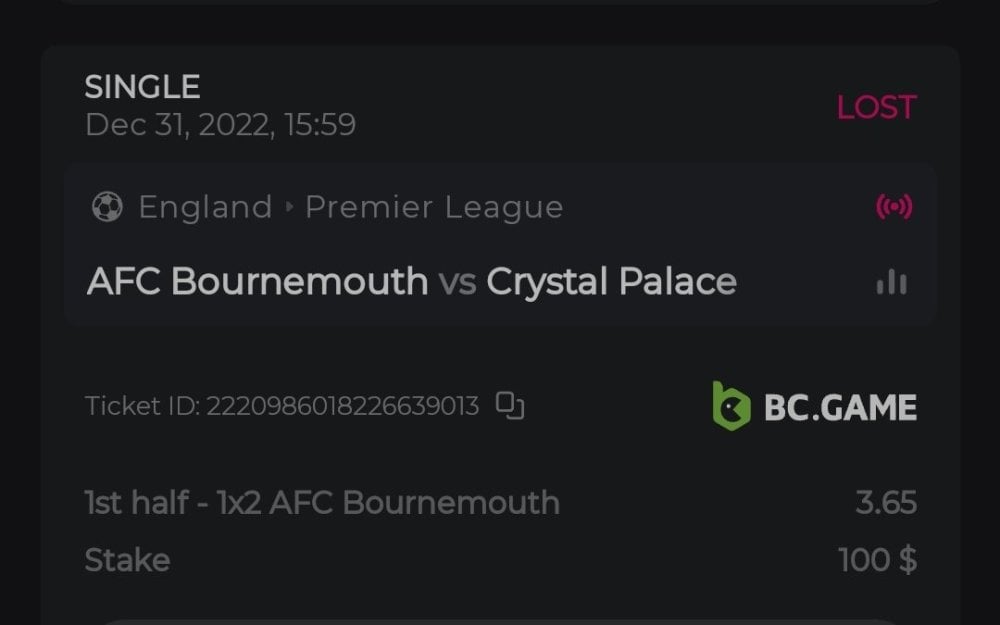This screenshot has width=1000, height=625.
Task: Click the soccer ball sport icon
Action: coord(106,207)
